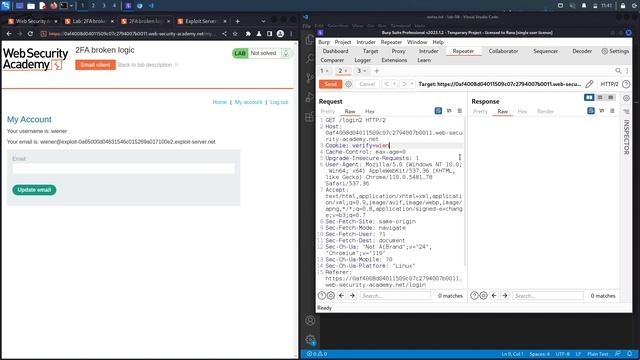Focus the Request search field
The image size is (640, 360).
395,296
